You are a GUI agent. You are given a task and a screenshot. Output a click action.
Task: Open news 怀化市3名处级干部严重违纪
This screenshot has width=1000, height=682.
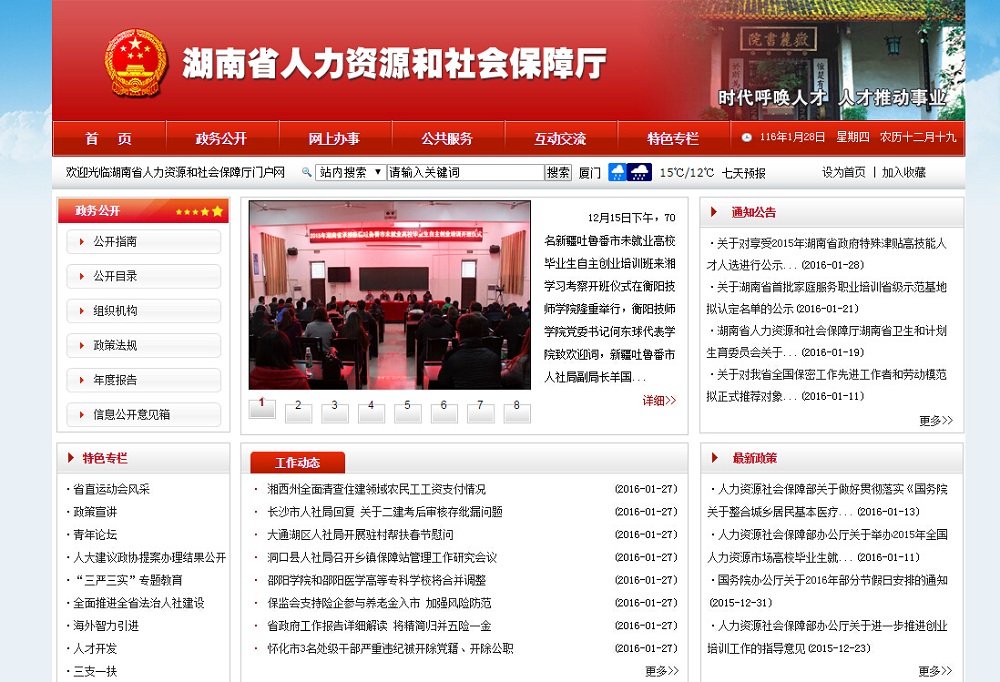(x=390, y=649)
